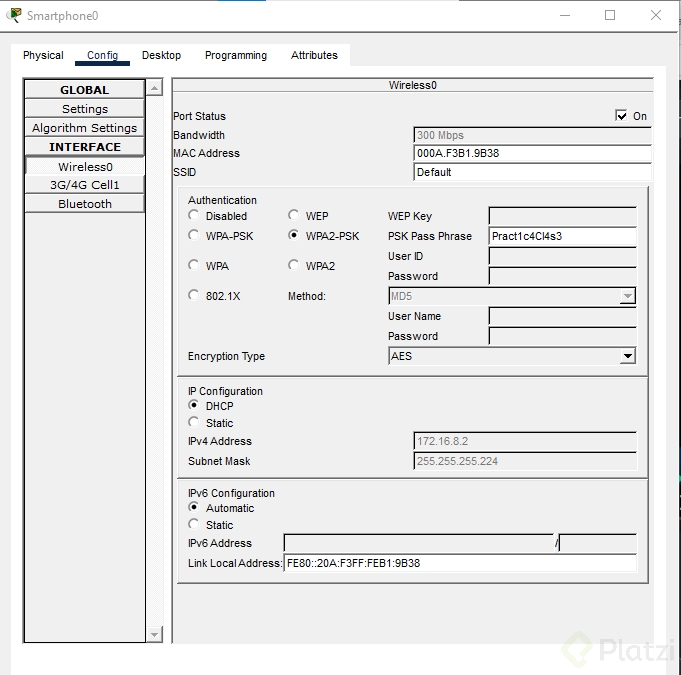This screenshot has height=675, width=681.
Task: Set IPv6 Configuration to Automatic
Action: (194, 507)
